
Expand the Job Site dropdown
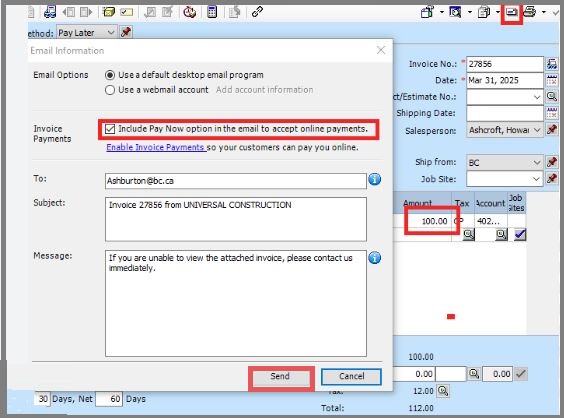537,179
